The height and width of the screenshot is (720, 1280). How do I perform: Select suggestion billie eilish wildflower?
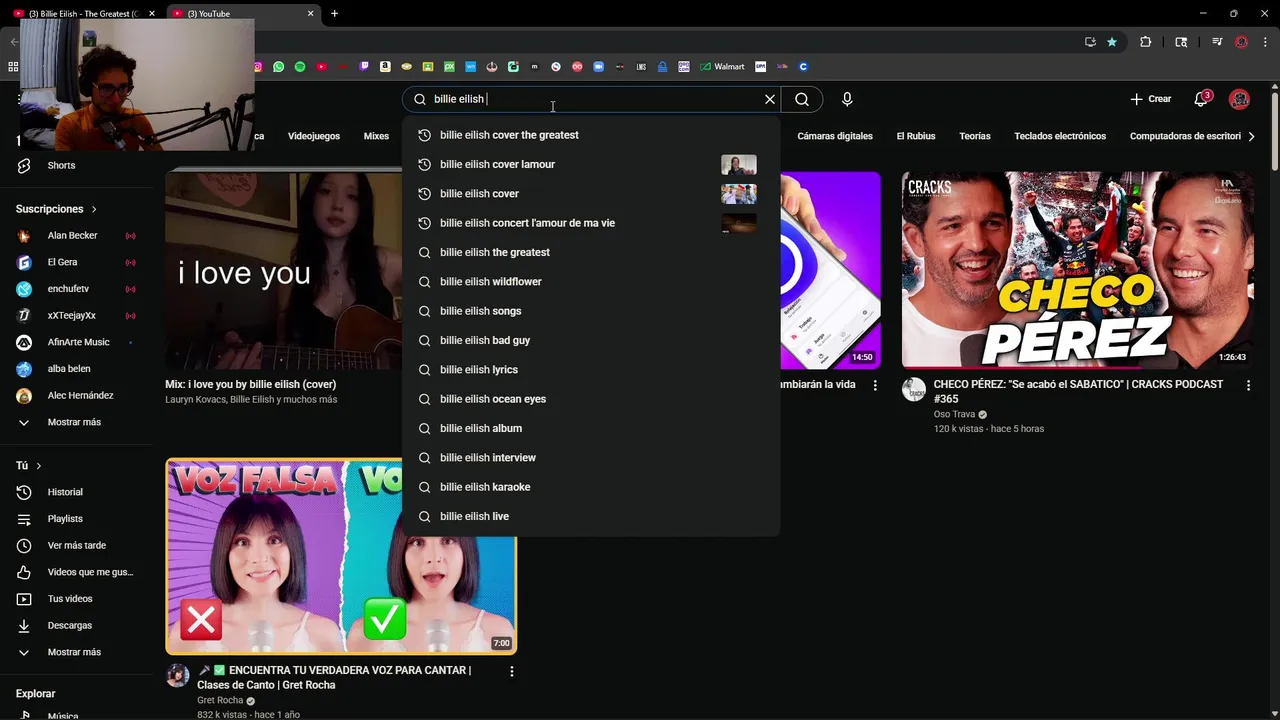591,281
